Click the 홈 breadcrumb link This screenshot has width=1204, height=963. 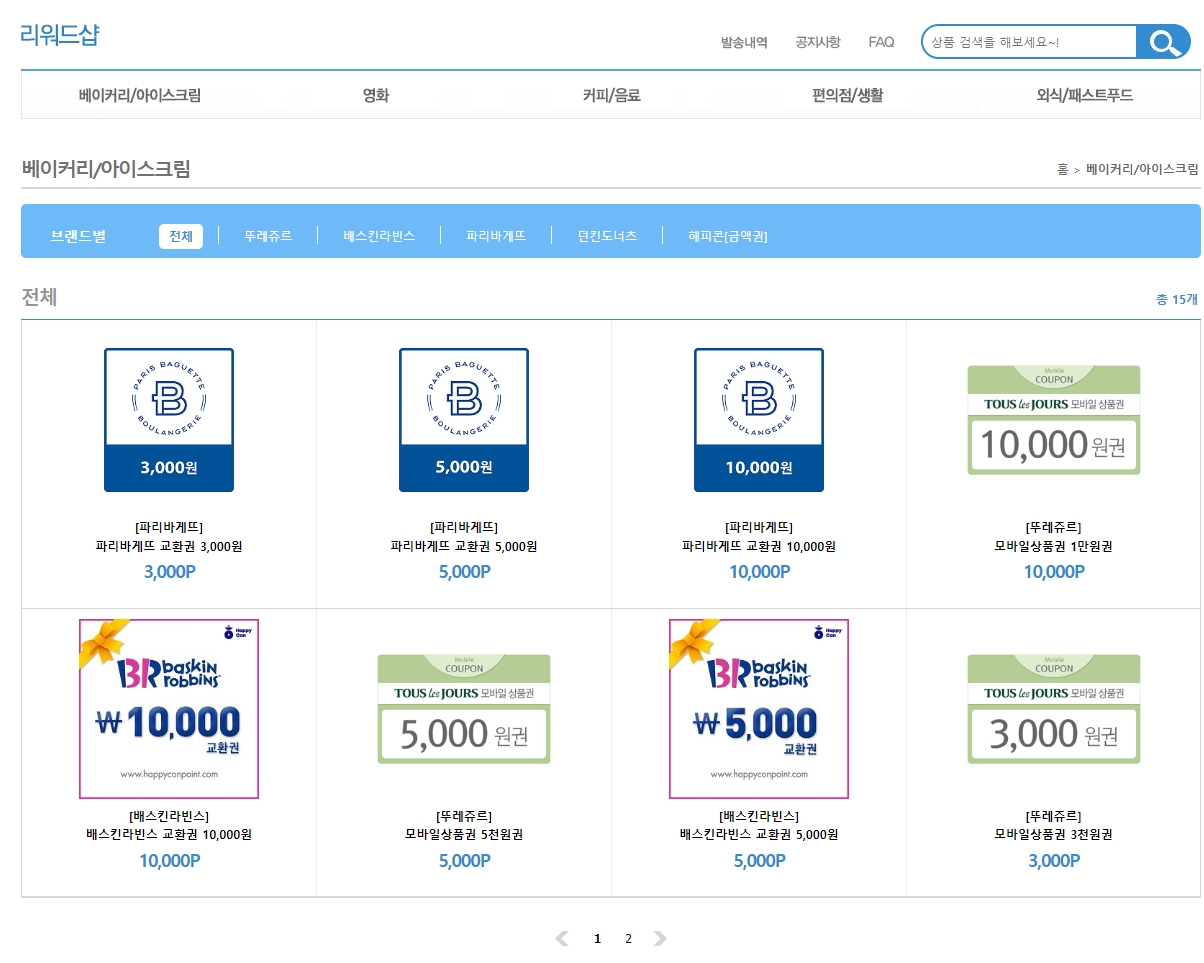1063,169
